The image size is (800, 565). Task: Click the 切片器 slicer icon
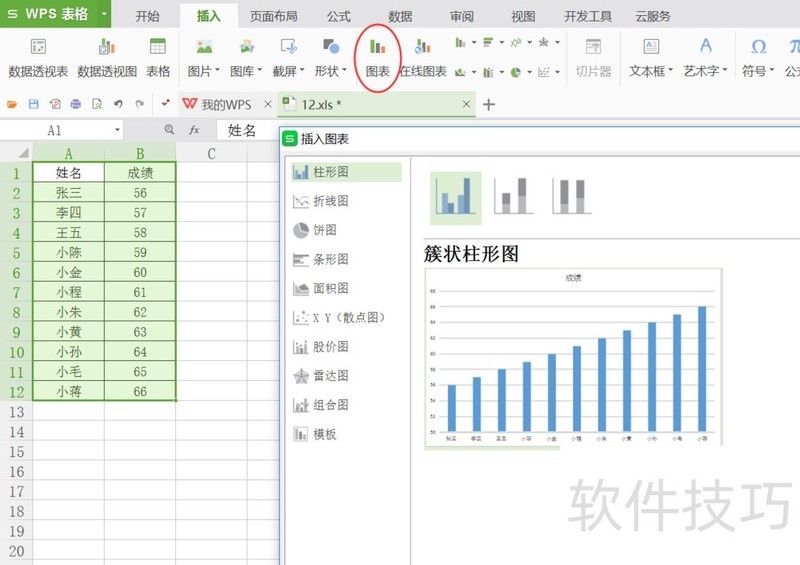point(593,47)
